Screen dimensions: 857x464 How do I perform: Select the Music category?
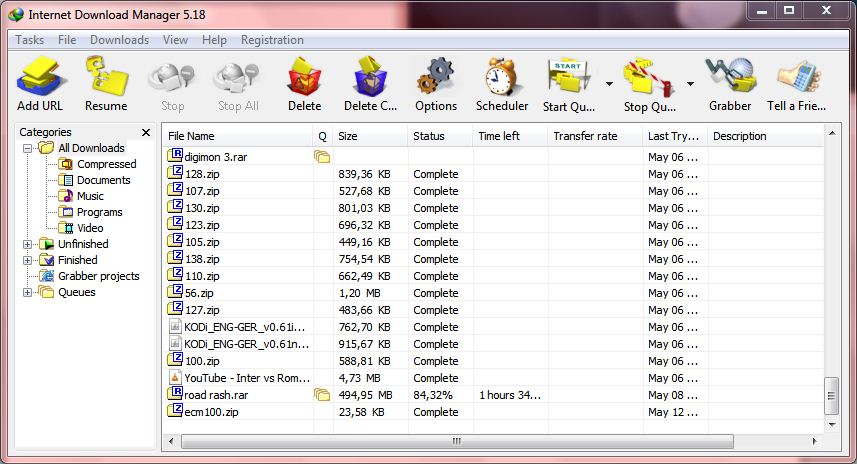90,196
